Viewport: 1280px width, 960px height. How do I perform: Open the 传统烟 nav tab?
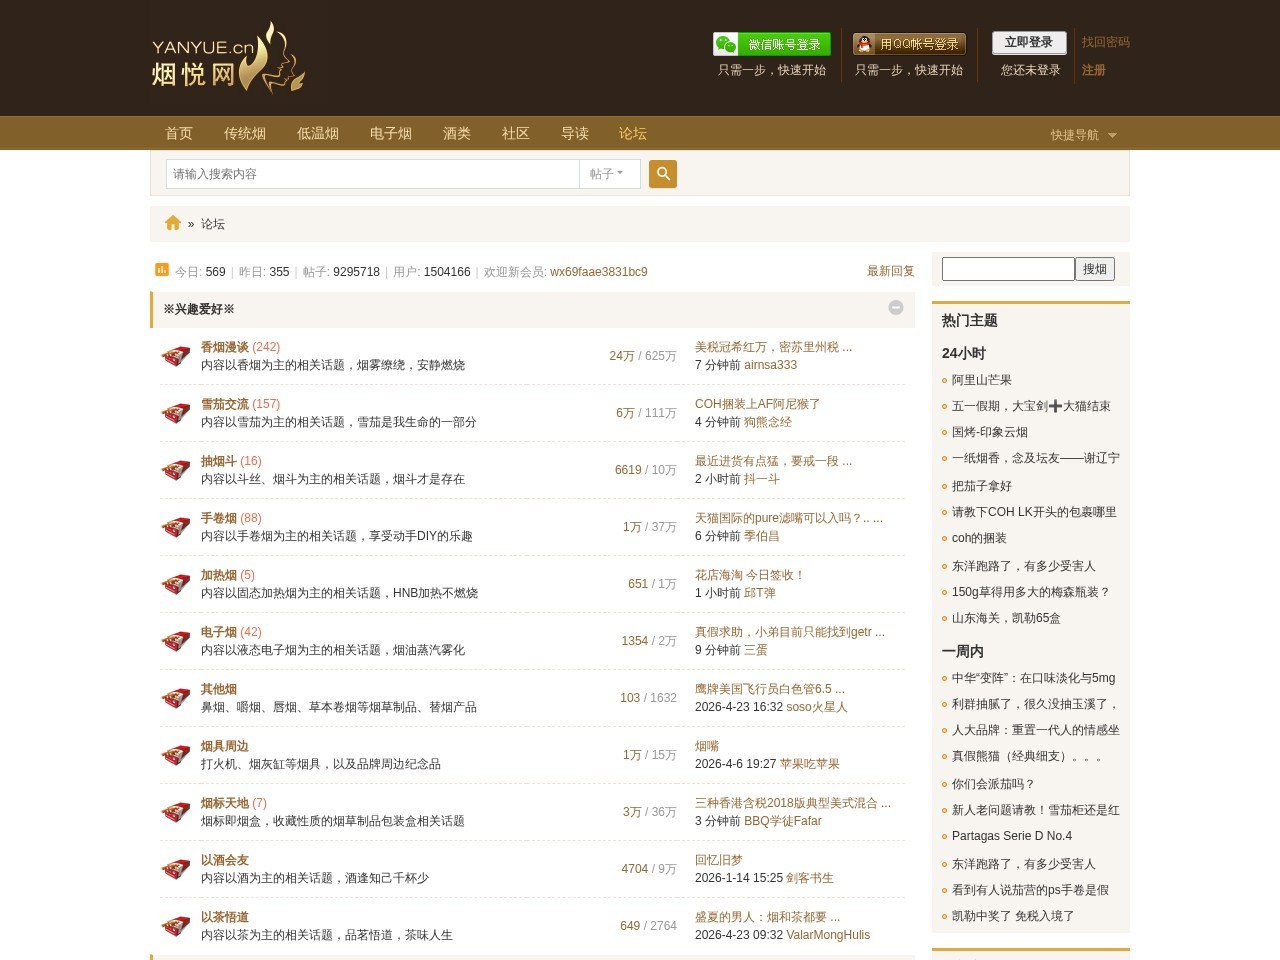(x=245, y=133)
